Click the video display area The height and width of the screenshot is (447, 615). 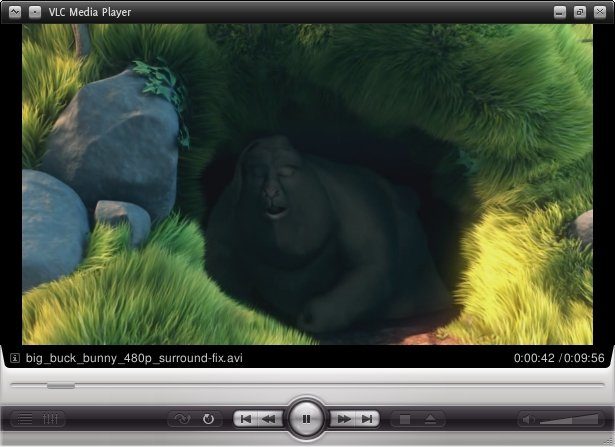pos(308,184)
